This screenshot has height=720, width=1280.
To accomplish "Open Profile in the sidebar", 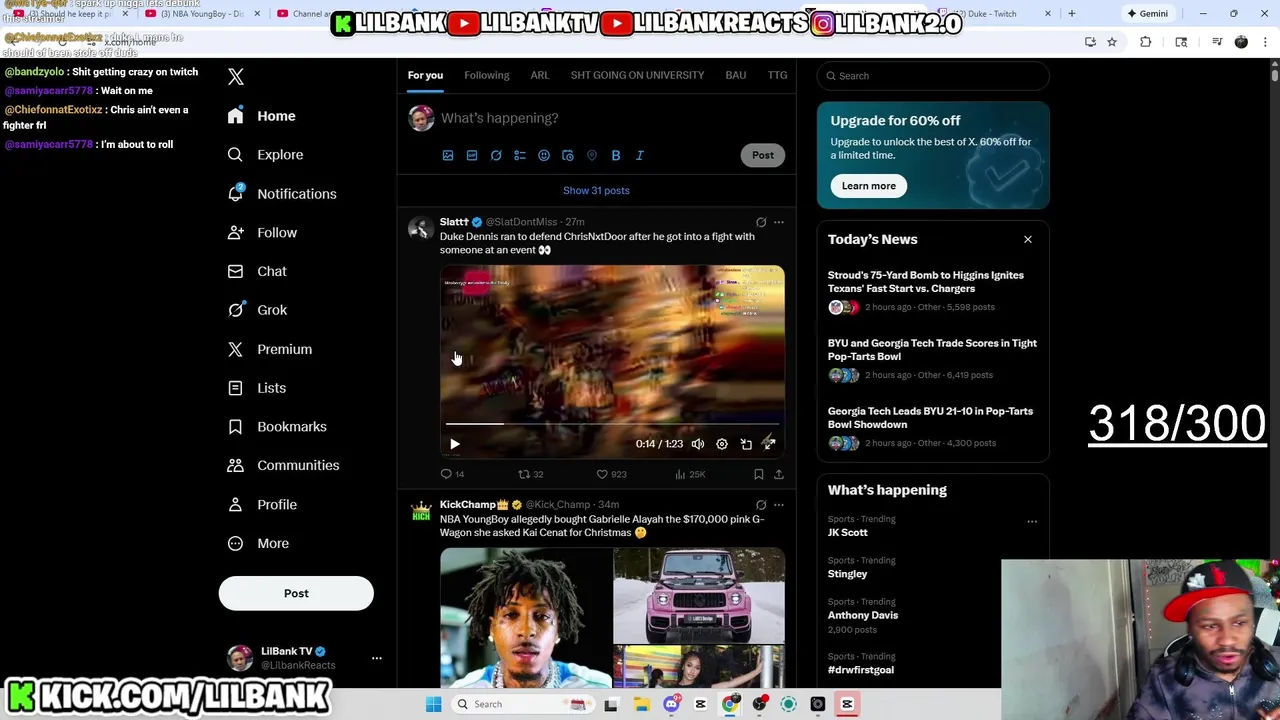I will [262, 505].
